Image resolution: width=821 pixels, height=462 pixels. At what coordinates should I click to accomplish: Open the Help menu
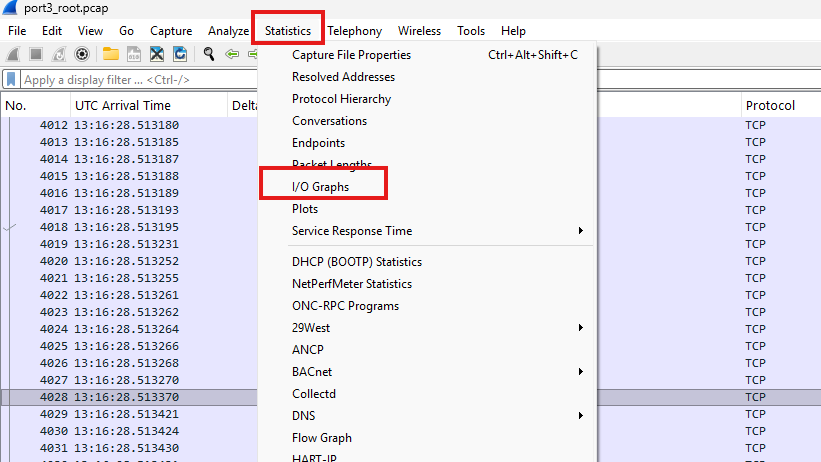click(x=513, y=31)
